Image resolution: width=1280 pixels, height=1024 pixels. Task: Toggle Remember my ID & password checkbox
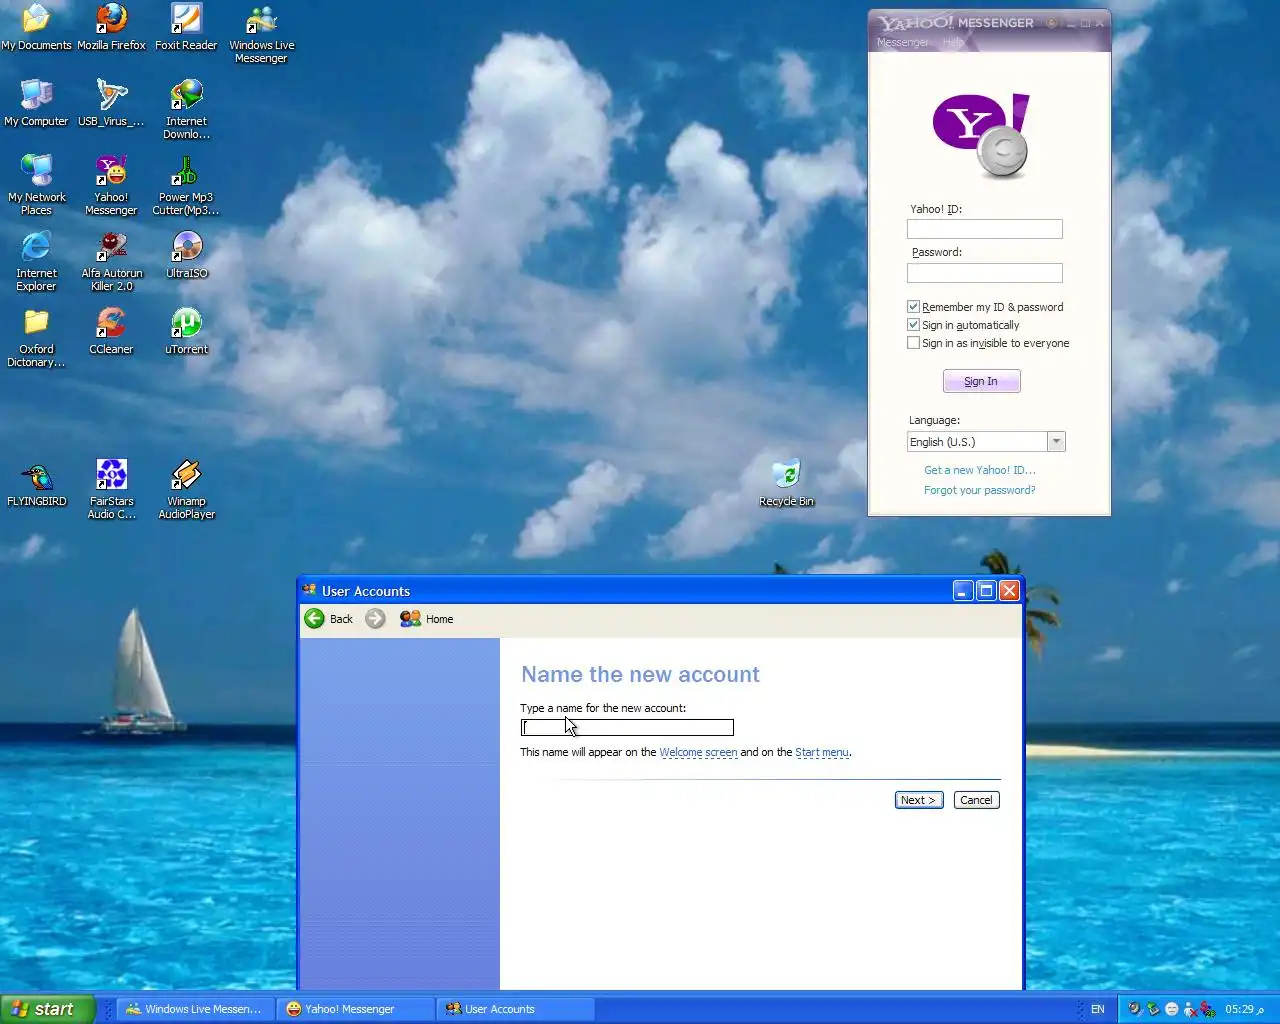pyautogui.click(x=913, y=307)
